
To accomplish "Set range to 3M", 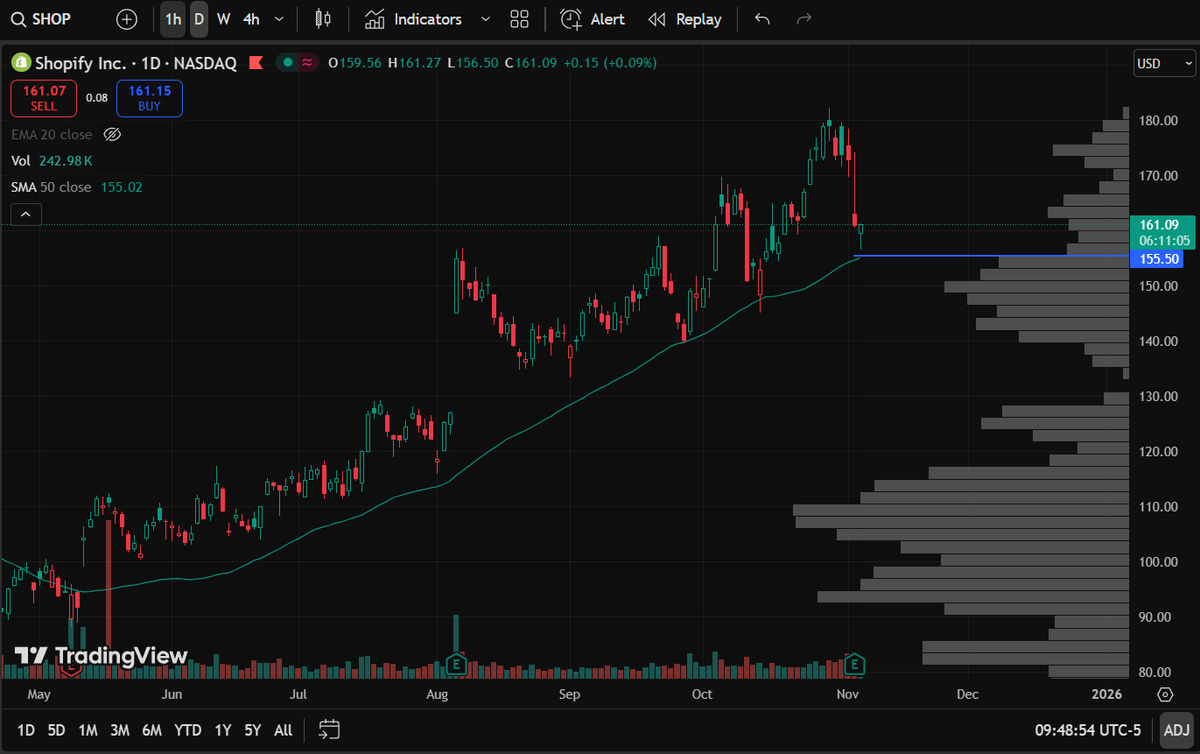I will [x=120, y=730].
